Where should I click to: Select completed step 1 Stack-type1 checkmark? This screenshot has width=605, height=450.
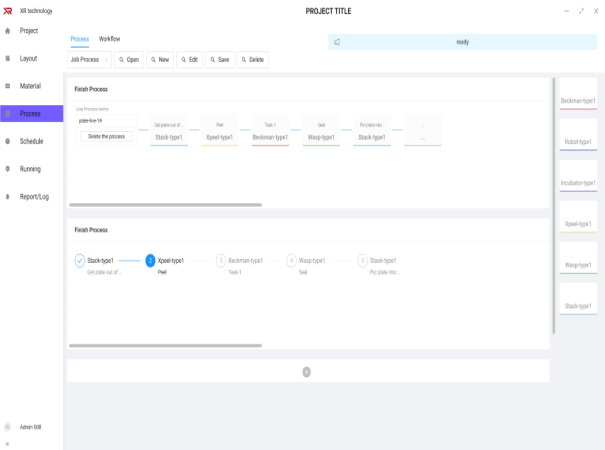pyautogui.click(x=80, y=261)
